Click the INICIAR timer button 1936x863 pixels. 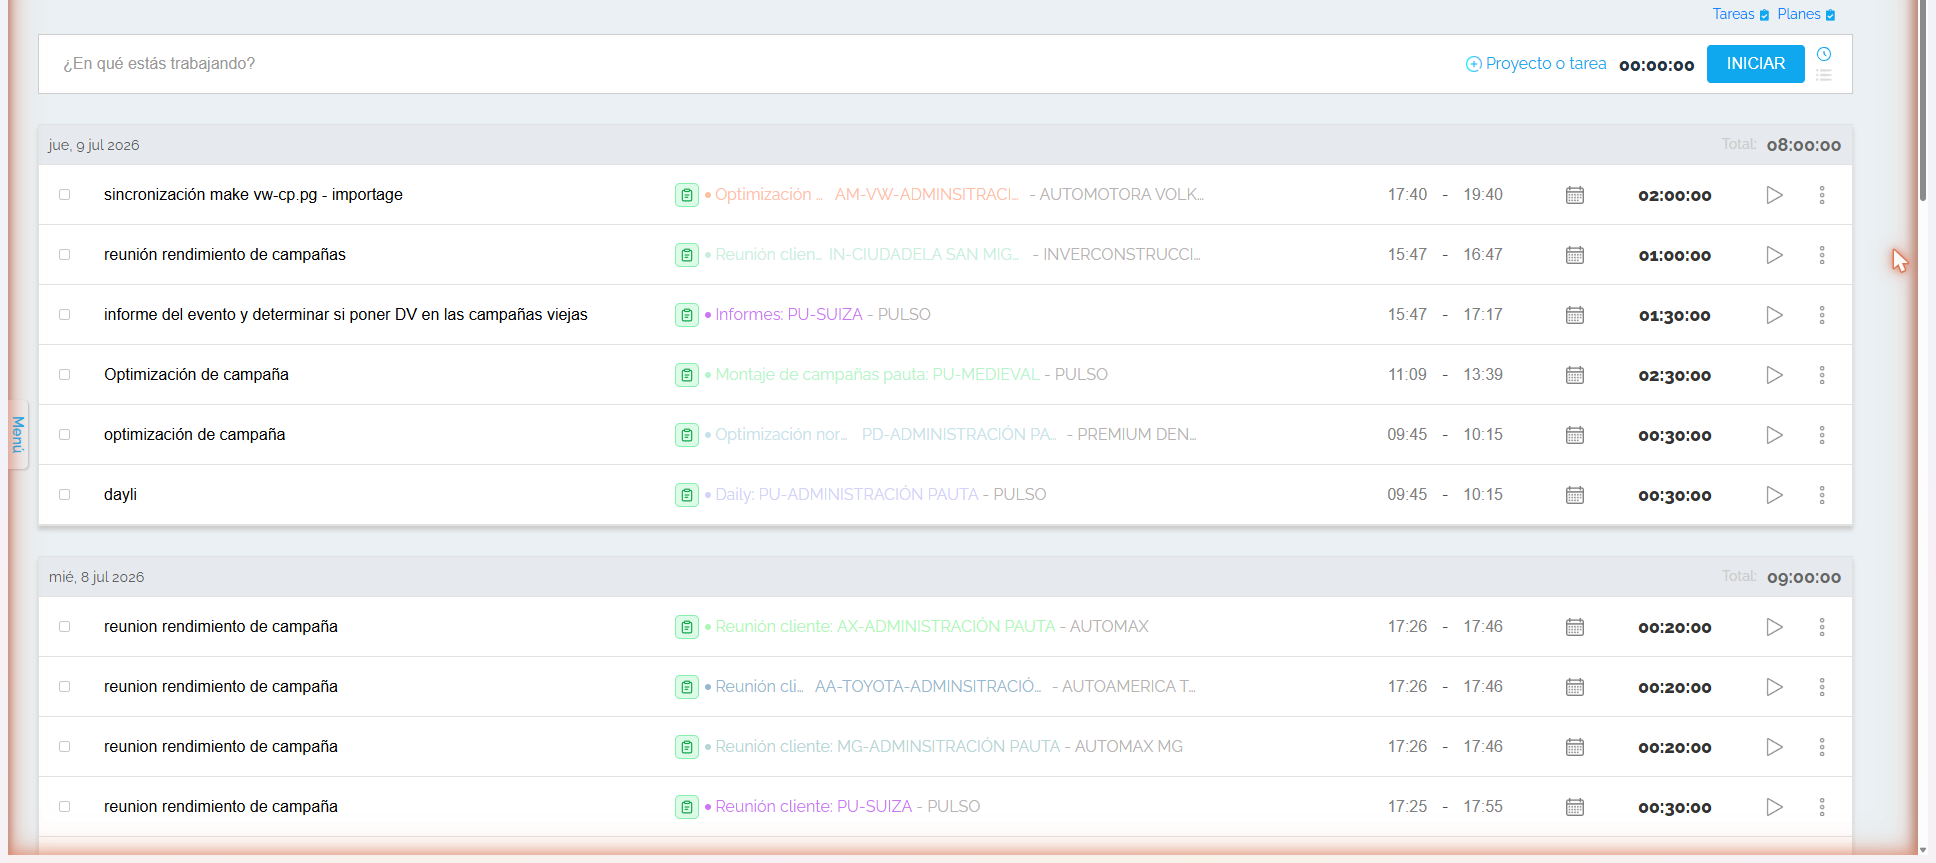(x=1755, y=64)
